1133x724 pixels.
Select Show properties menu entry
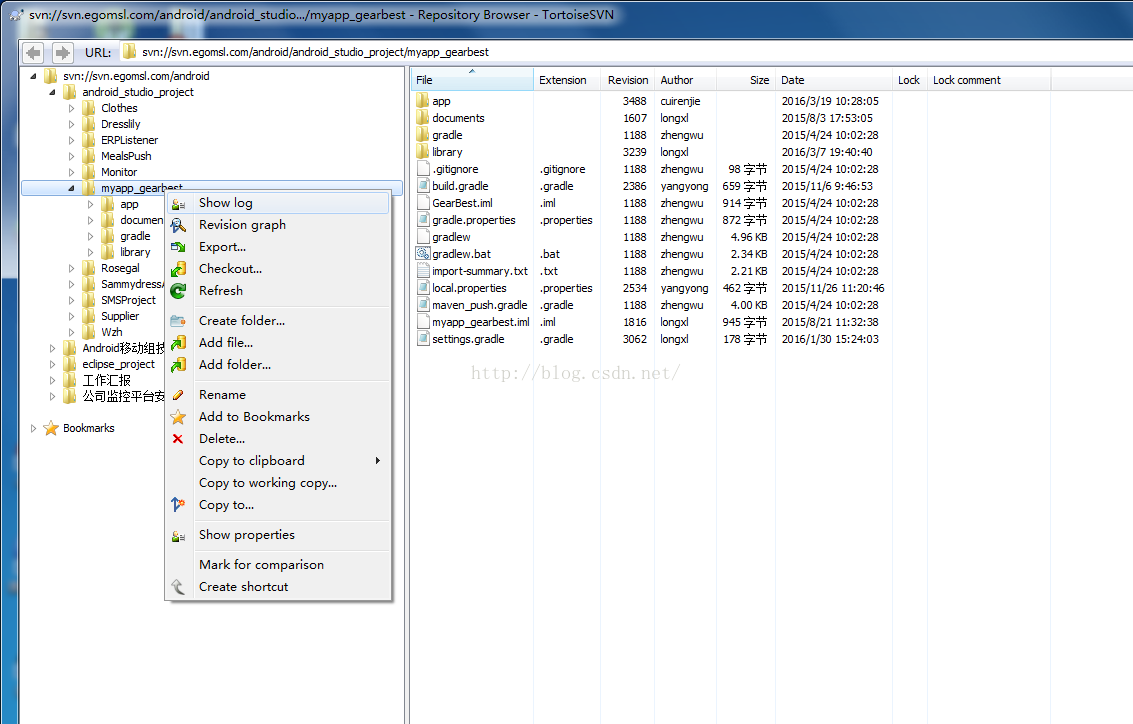pos(278,535)
